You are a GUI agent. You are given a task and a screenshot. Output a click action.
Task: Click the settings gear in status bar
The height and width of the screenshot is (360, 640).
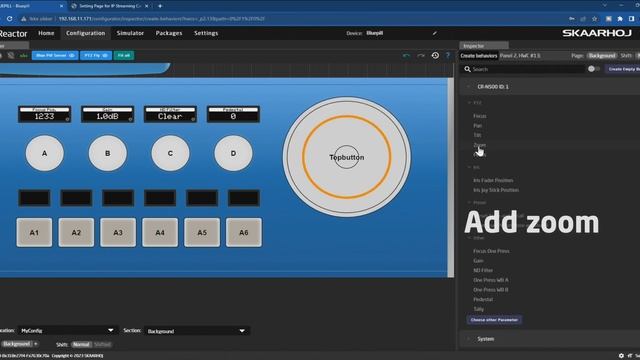tap(621, 356)
